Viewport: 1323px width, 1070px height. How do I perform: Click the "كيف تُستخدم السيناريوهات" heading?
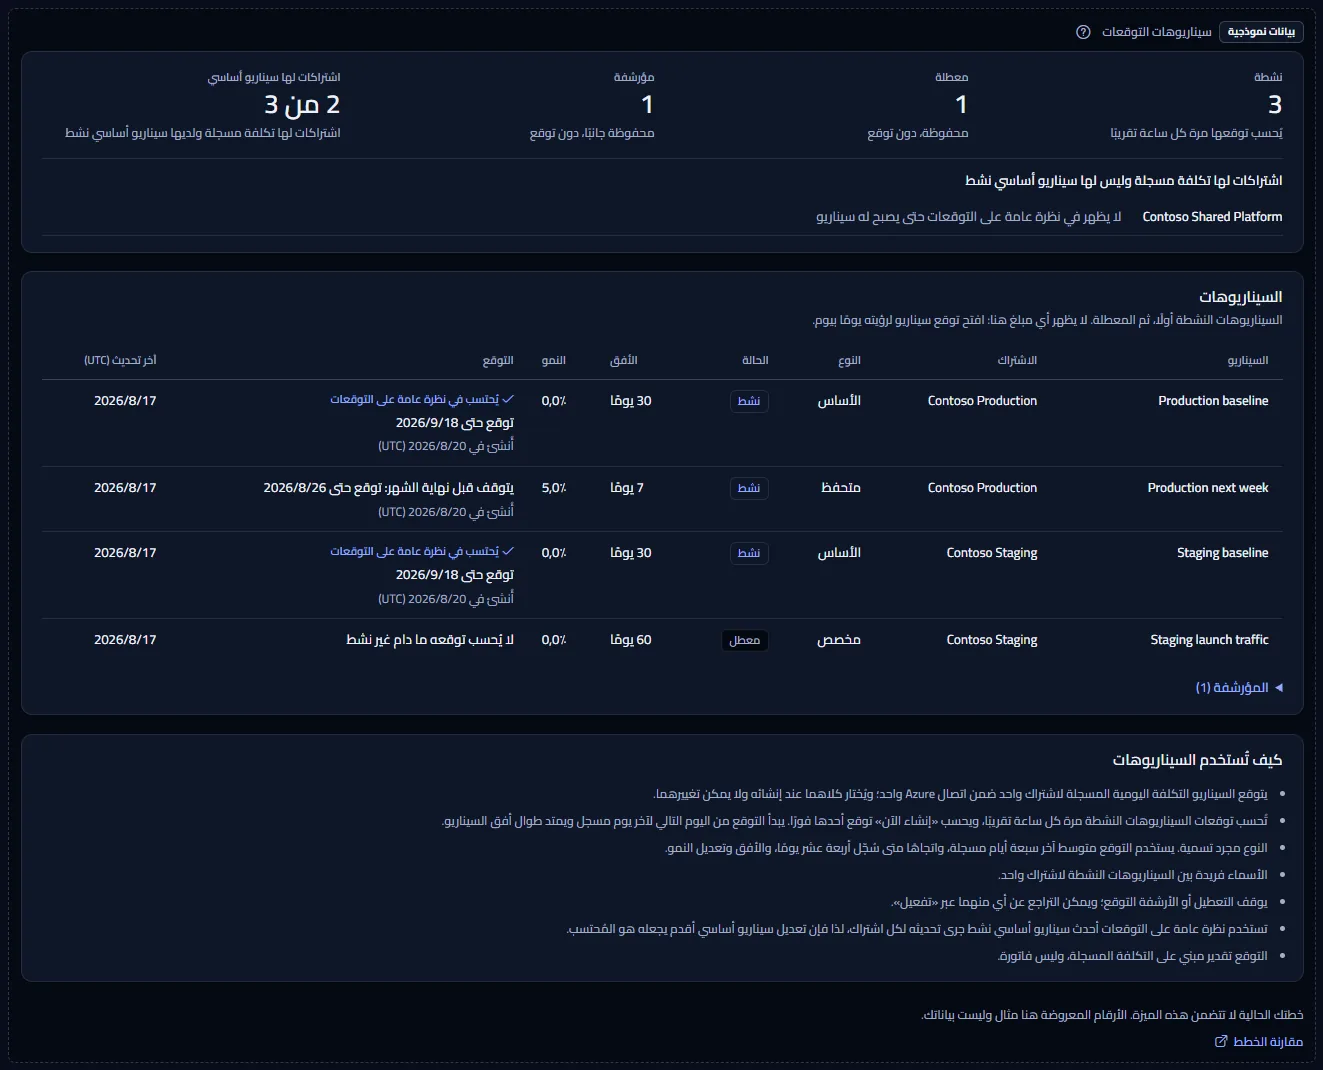point(1197,760)
